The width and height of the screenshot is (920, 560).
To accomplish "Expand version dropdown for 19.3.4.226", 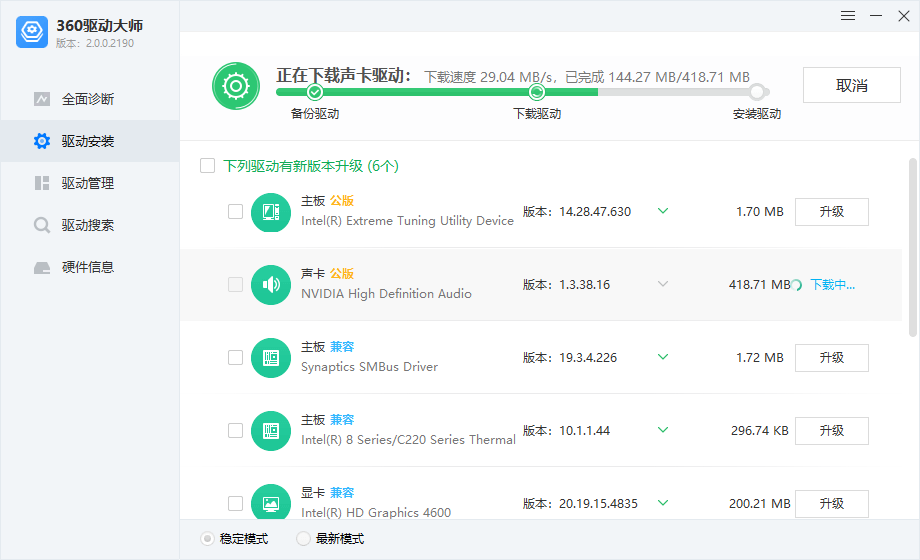I will (663, 357).
